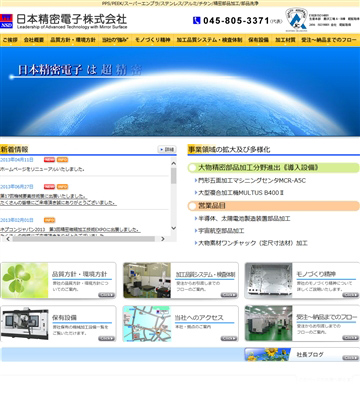This screenshot has height=396, width=360.
Task: Open the ネプコンジャパン2013 news link
Action: 70,230
